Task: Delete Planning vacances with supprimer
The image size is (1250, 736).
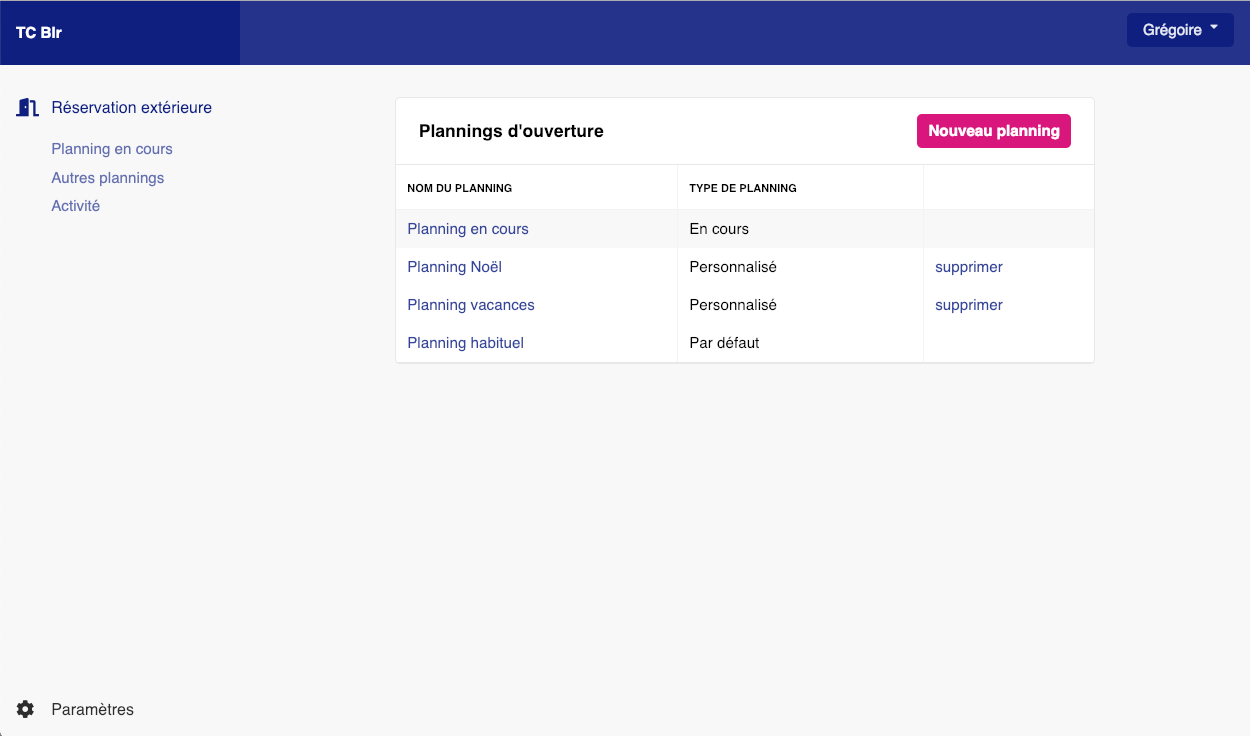Action: pyautogui.click(x=968, y=305)
